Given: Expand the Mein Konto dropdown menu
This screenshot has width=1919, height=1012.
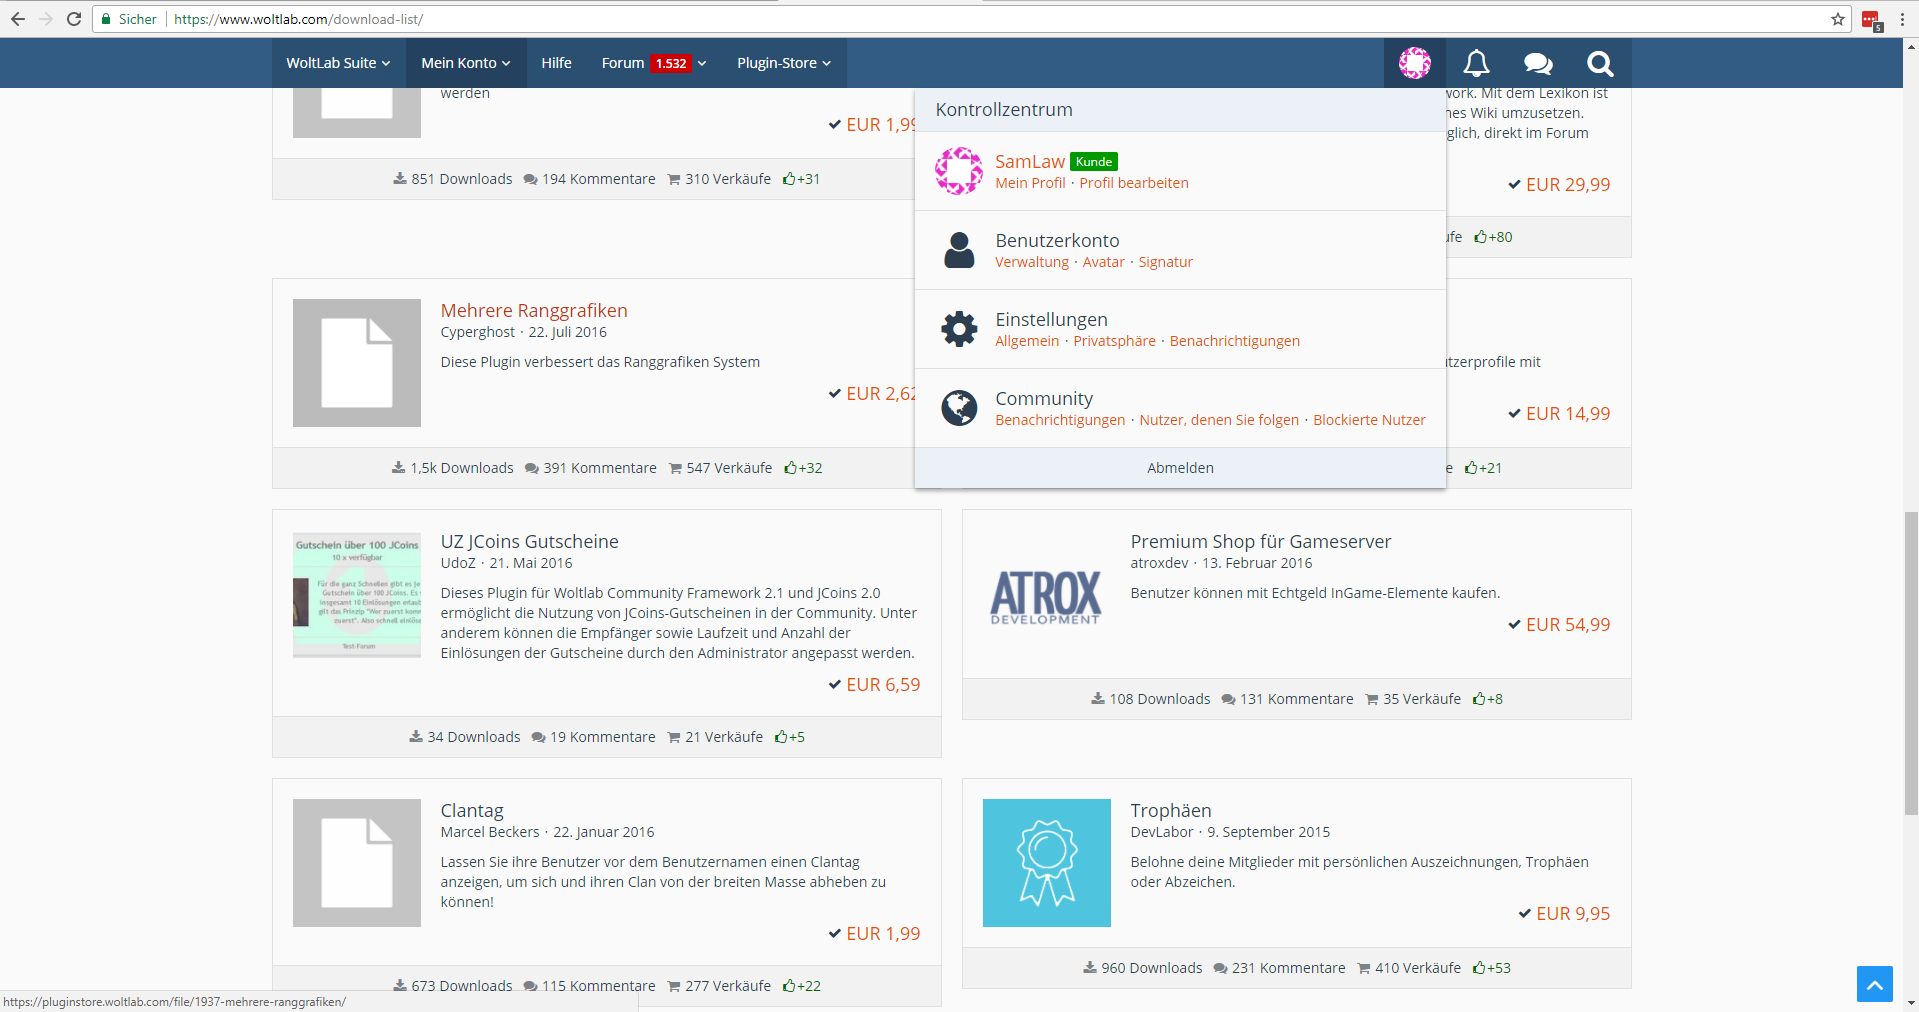Looking at the screenshot, I should tap(465, 63).
